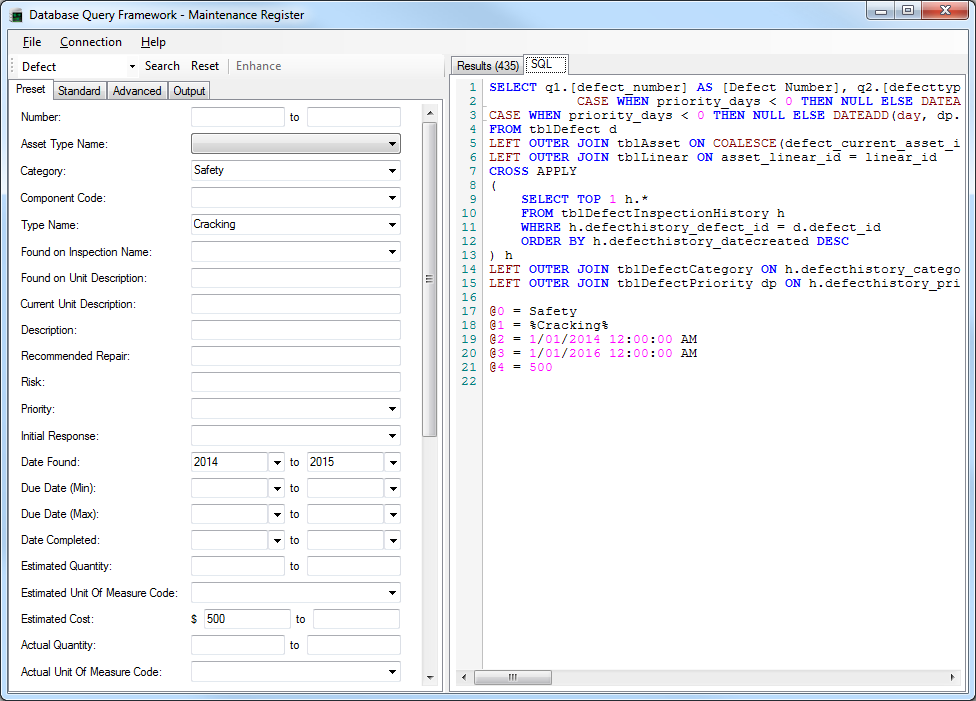Click parameter line '@0 = Safety'
This screenshot has width=976, height=701.
click(533, 311)
